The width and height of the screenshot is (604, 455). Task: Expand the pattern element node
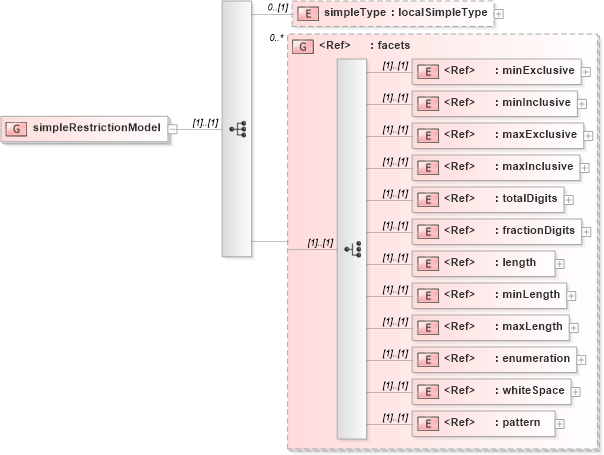559,424
